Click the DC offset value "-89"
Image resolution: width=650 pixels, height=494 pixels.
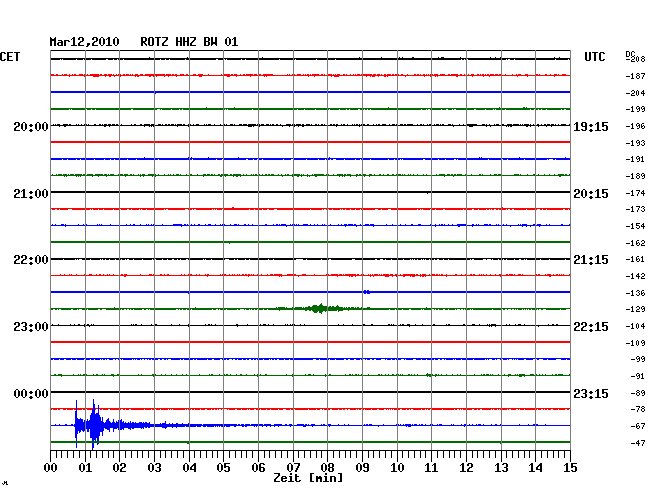click(x=638, y=393)
